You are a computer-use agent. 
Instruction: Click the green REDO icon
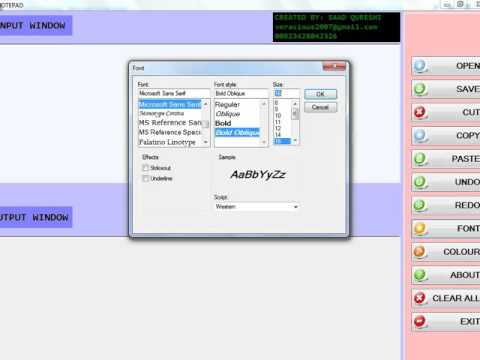[420, 205]
